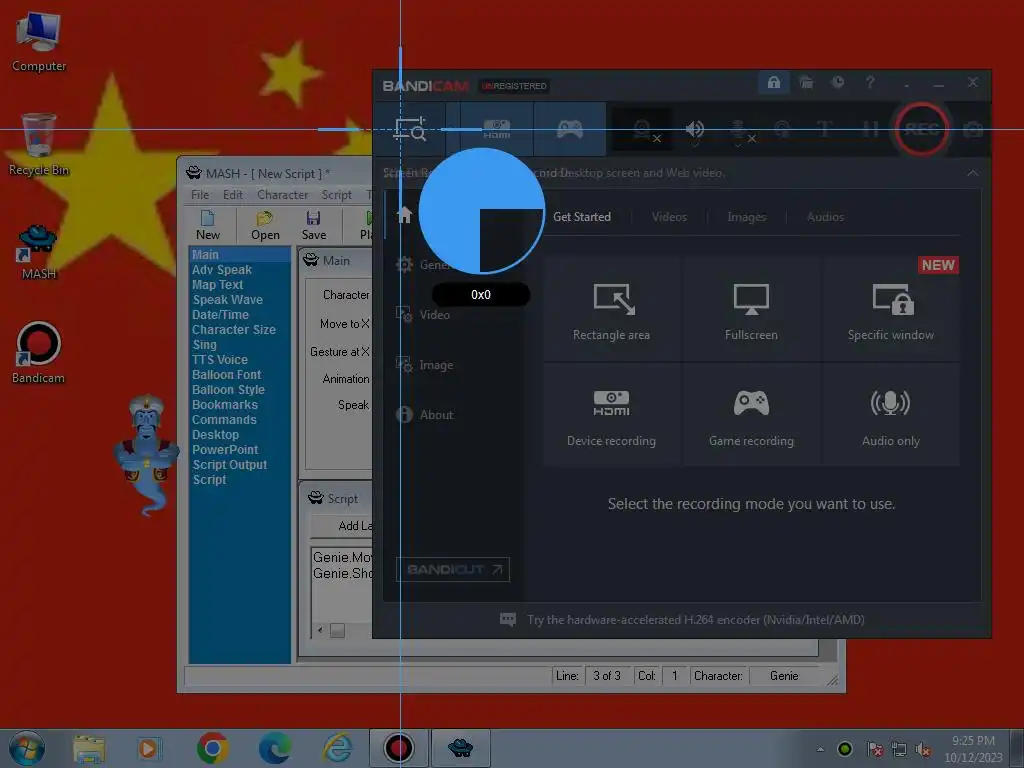This screenshot has width=1024, height=768.
Task: Open the Character menu in MASH
Action: click(x=282, y=195)
